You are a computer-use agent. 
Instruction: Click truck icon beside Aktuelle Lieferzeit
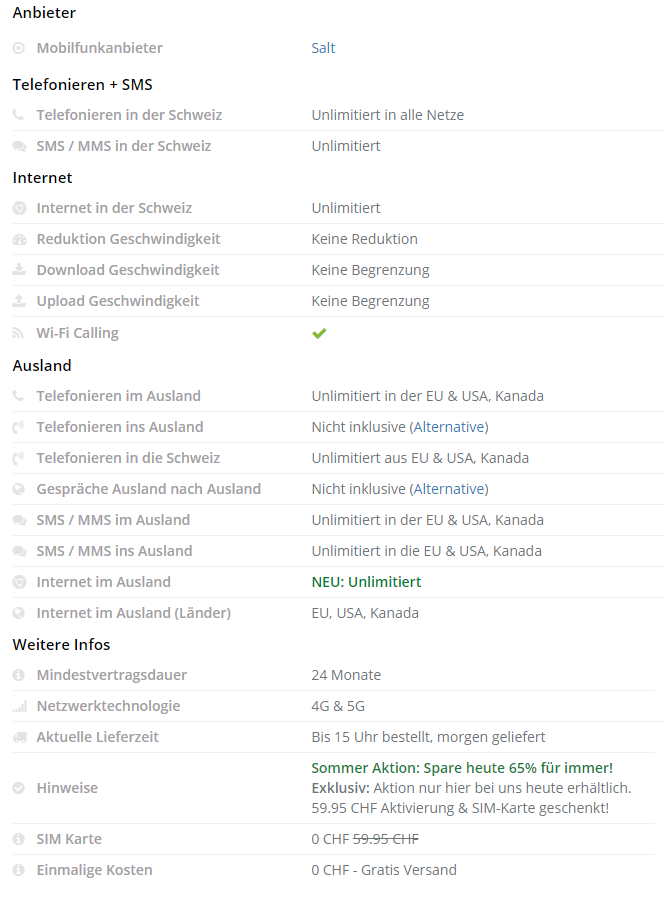(x=19, y=737)
